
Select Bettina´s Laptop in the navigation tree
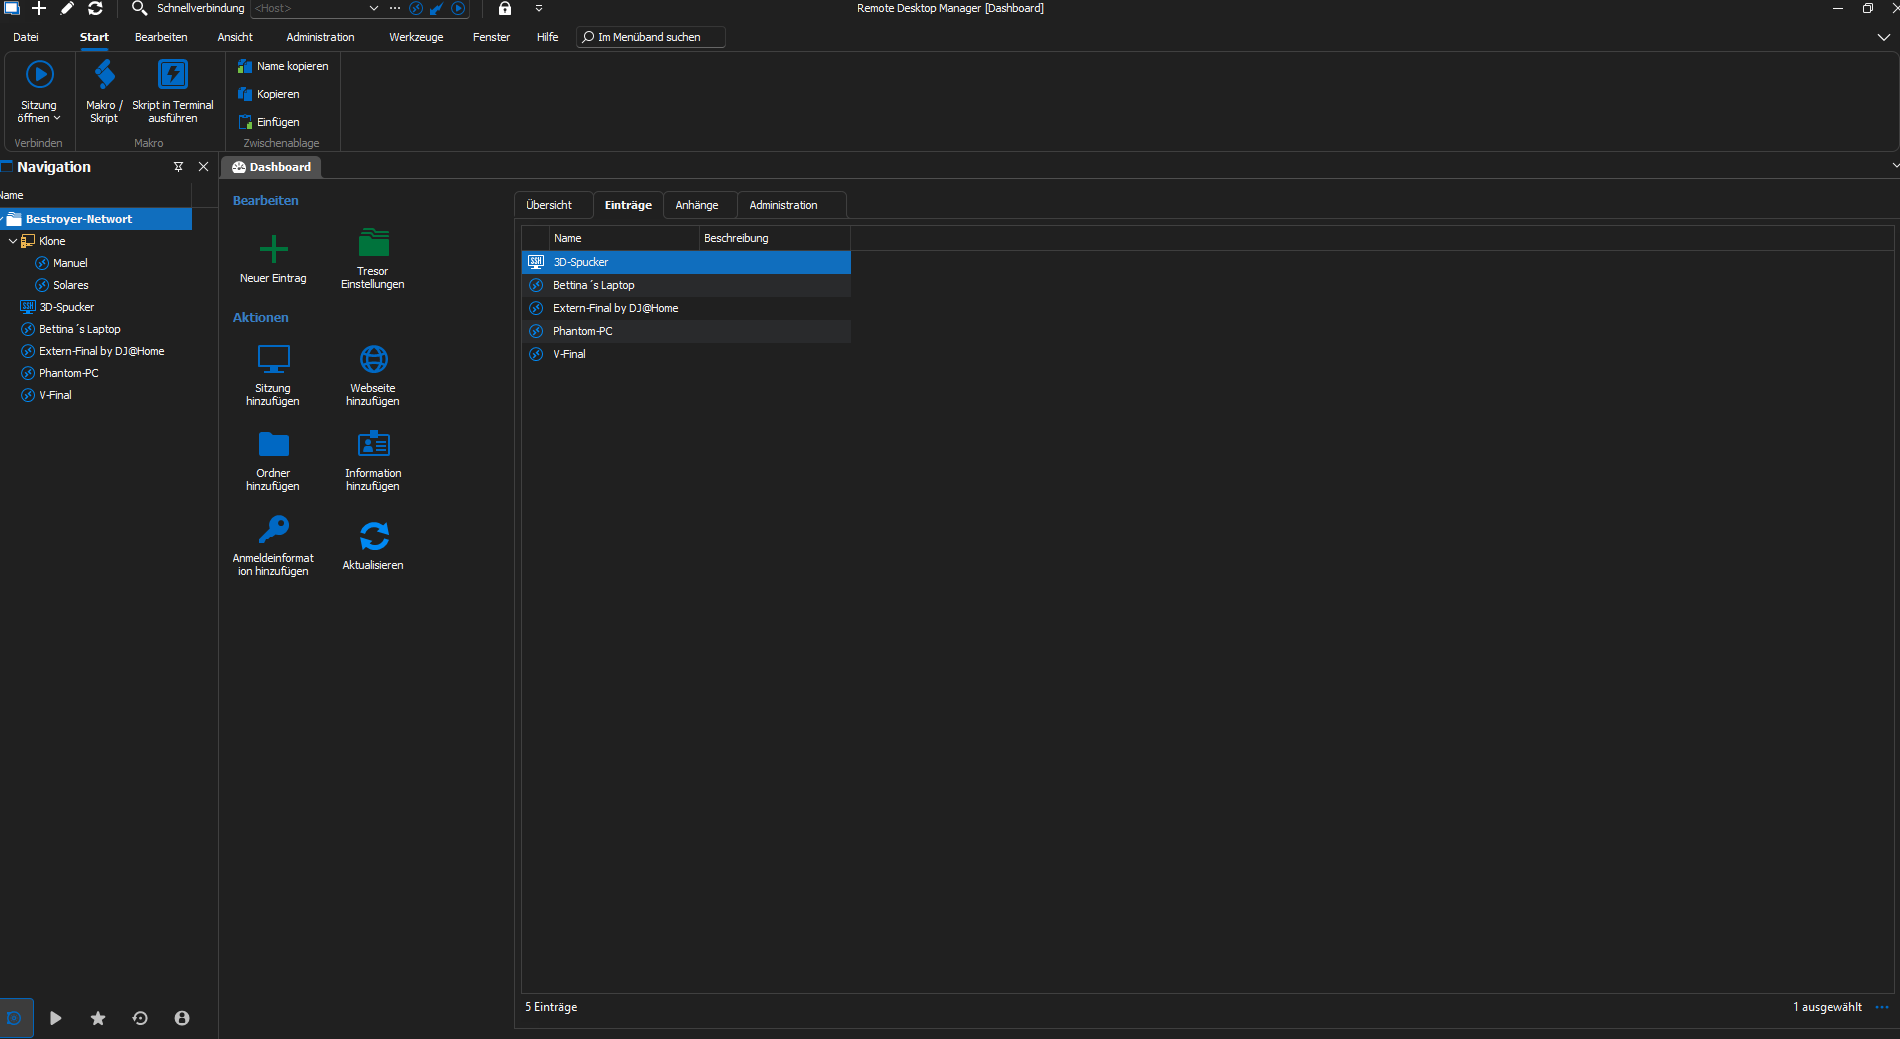tap(79, 329)
